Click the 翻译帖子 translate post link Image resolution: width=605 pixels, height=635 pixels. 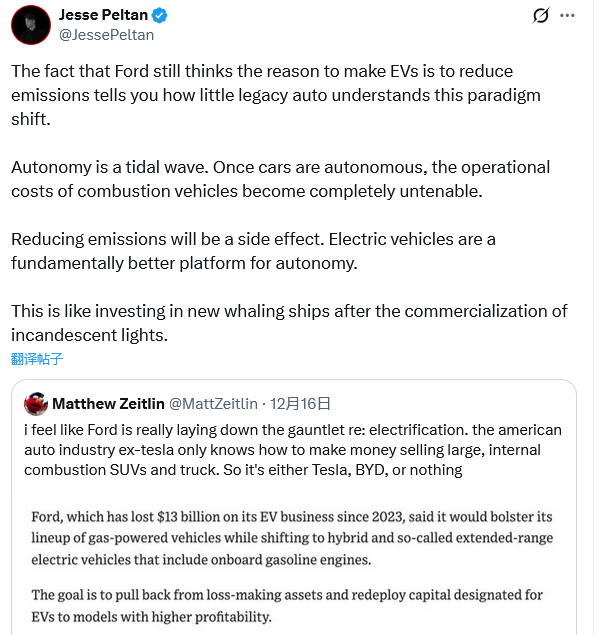point(37,359)
